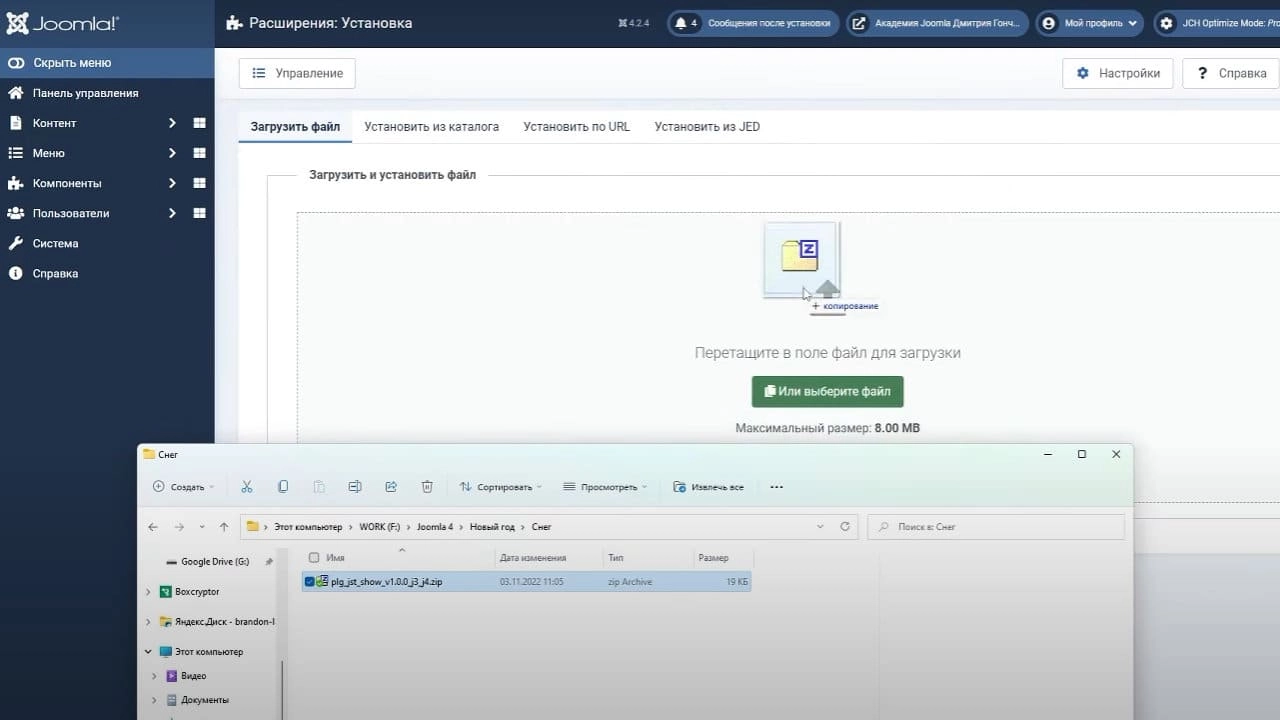Click the Rename icon in Explorer toolbar
Screen dimensions: 1280x720
tap(355, 487)
